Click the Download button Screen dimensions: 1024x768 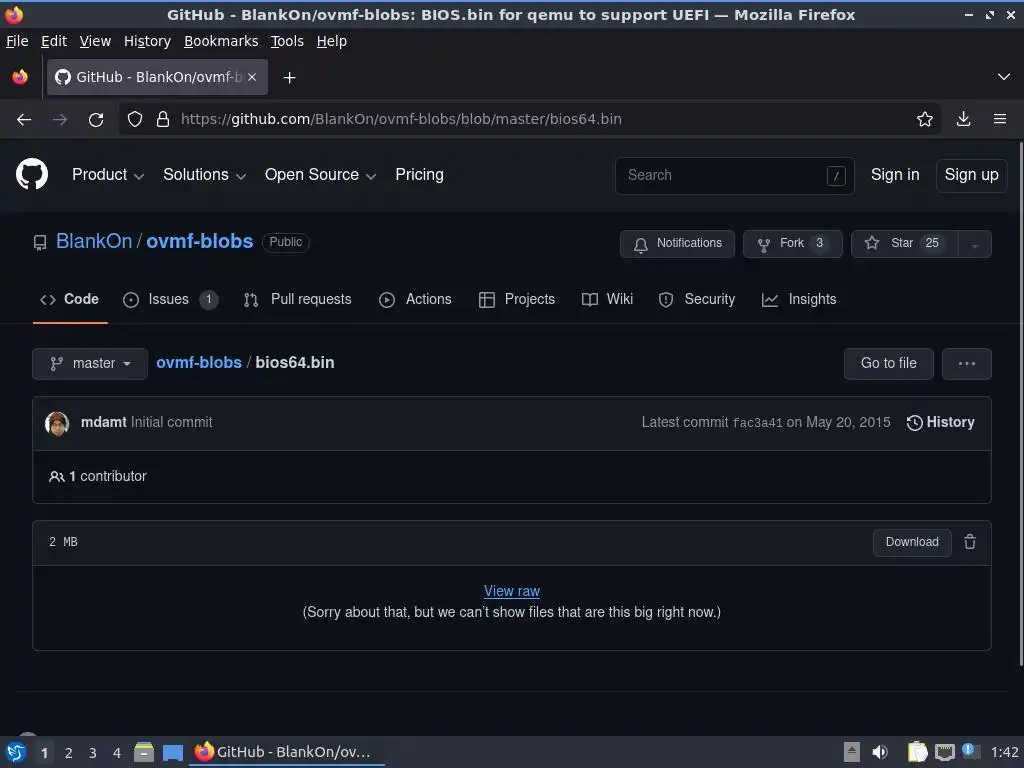point(912,542)
